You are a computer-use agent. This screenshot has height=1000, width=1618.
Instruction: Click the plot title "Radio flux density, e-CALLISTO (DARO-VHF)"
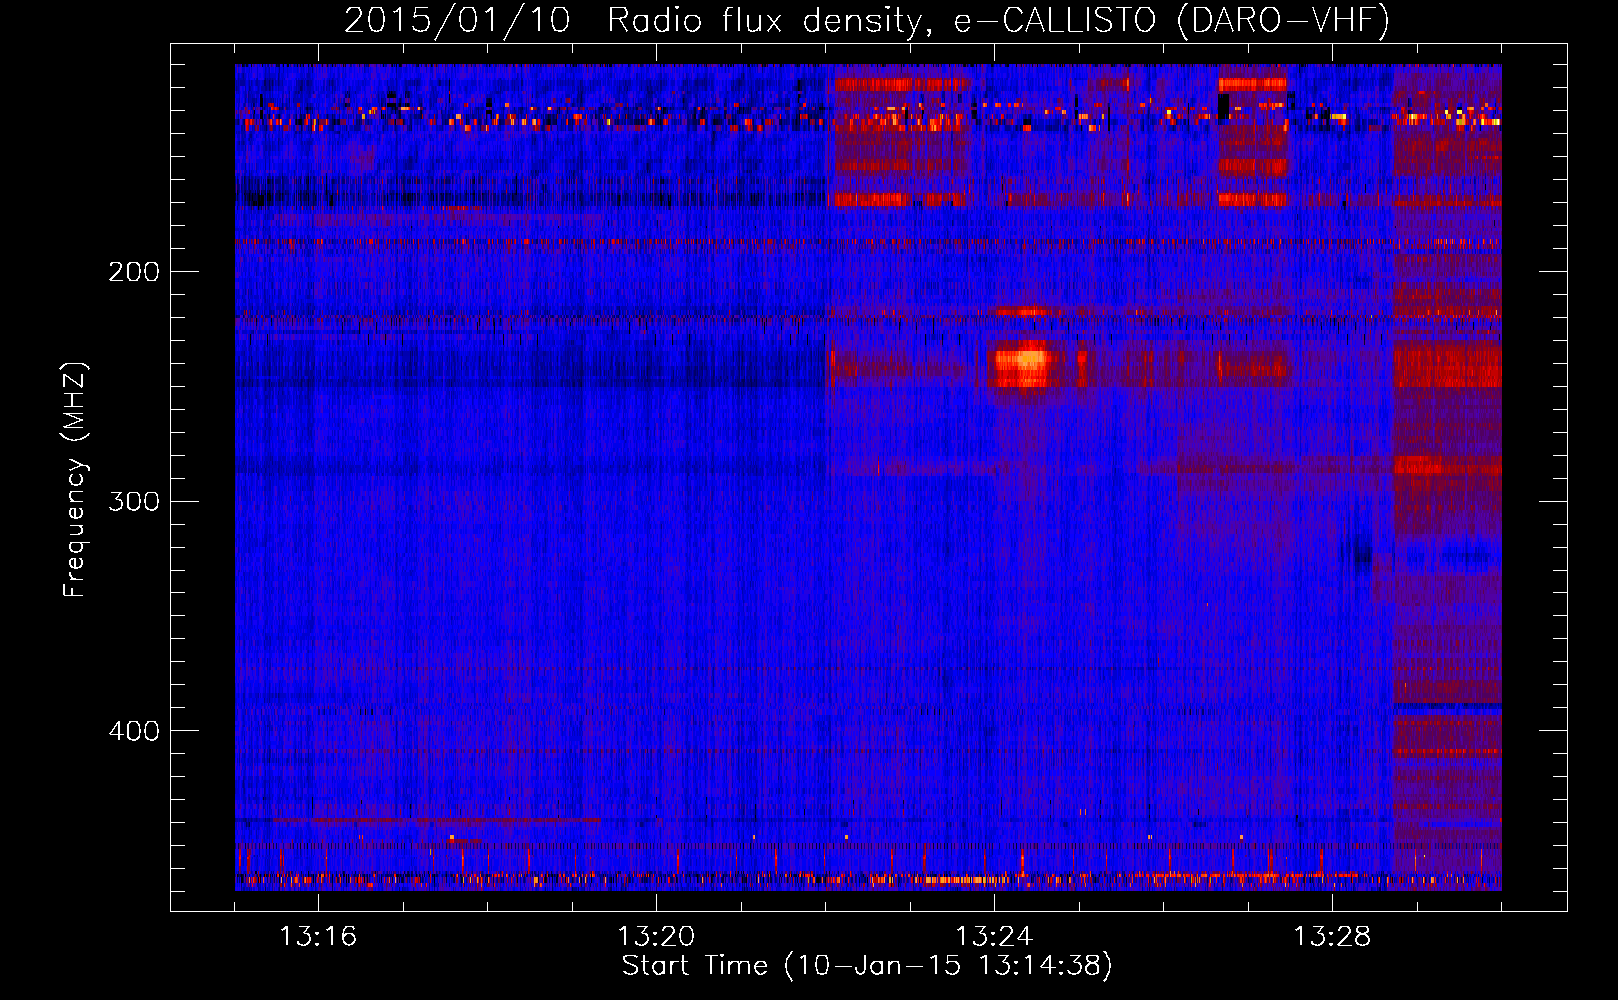(x=998, y=20)
